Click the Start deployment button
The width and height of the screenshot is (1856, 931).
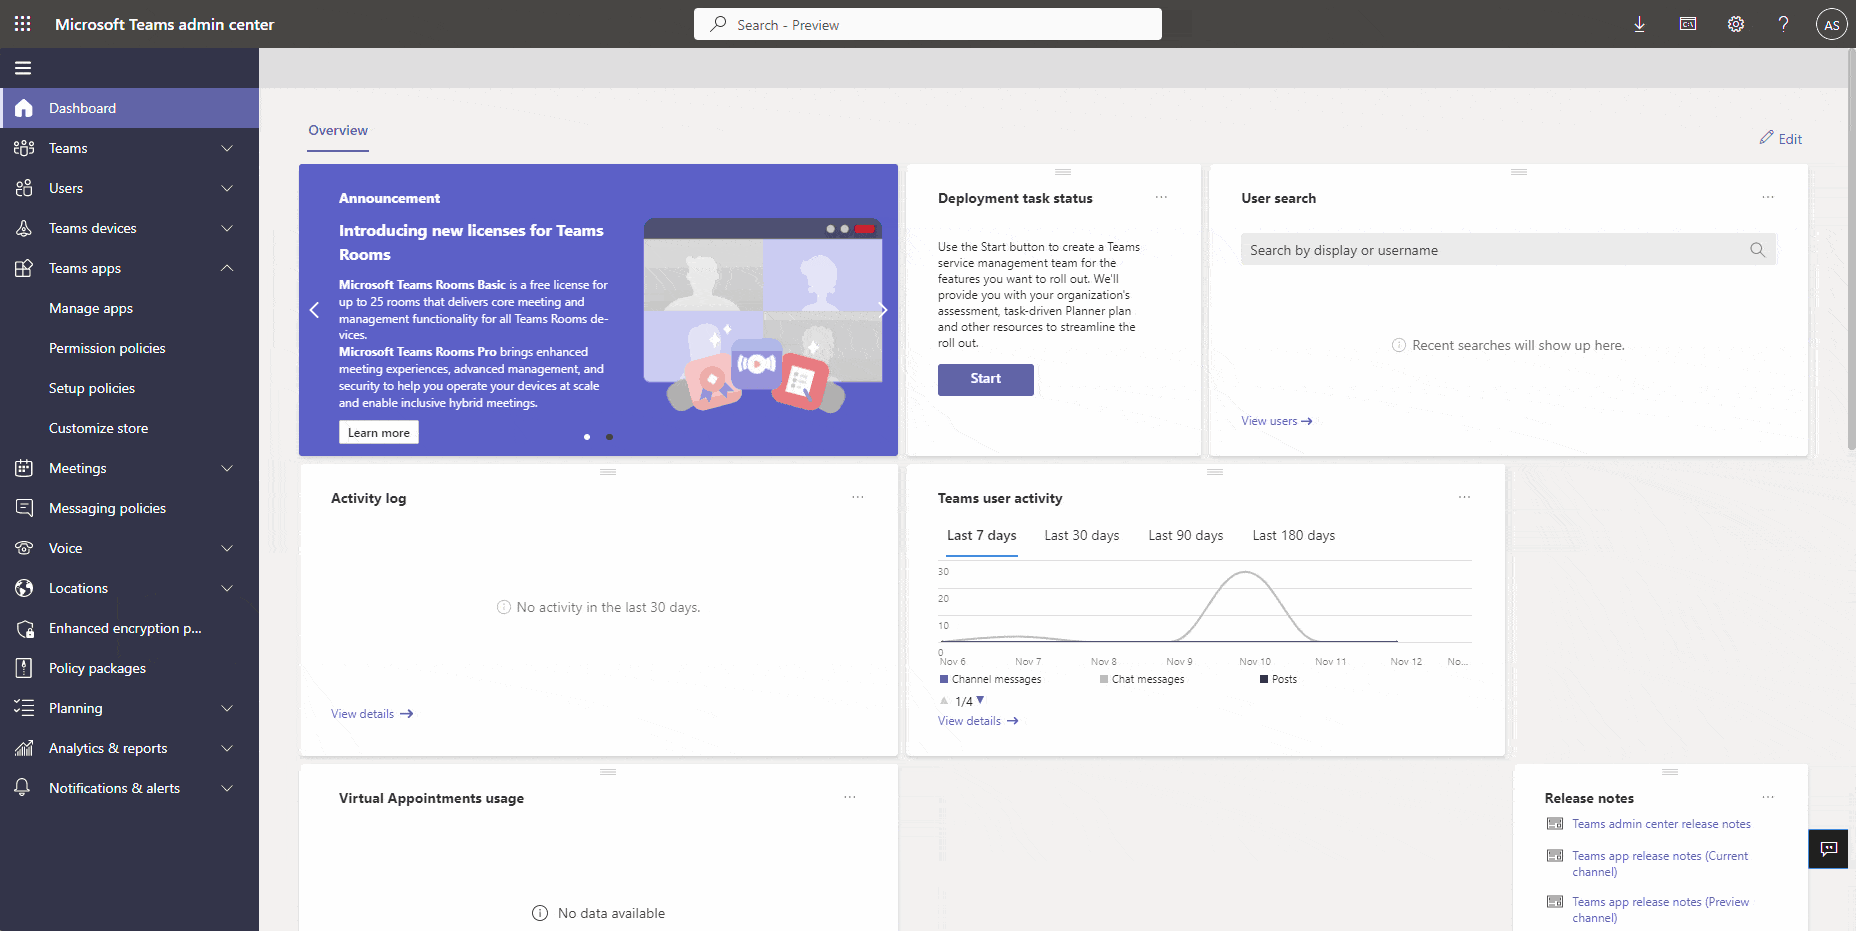click(986, 379)
